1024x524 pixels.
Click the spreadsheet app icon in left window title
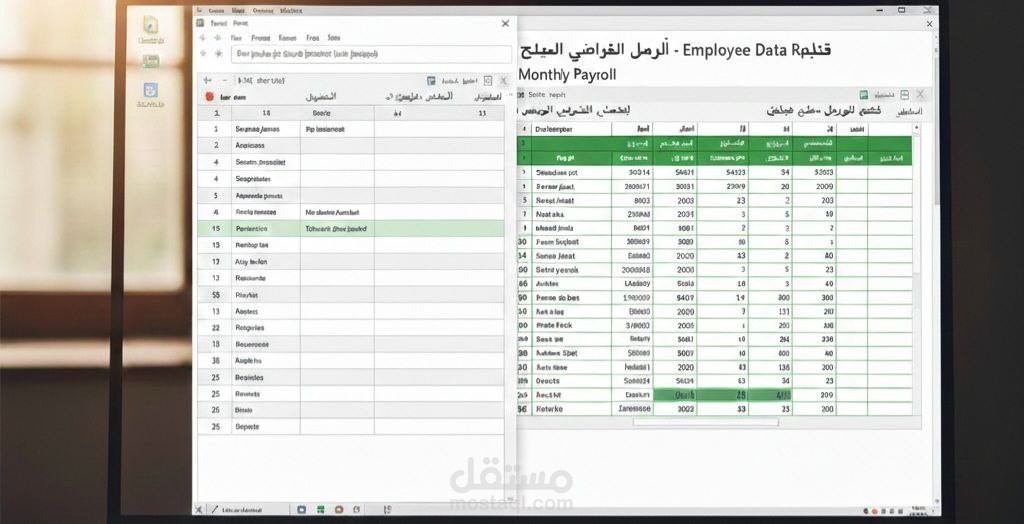200,23
